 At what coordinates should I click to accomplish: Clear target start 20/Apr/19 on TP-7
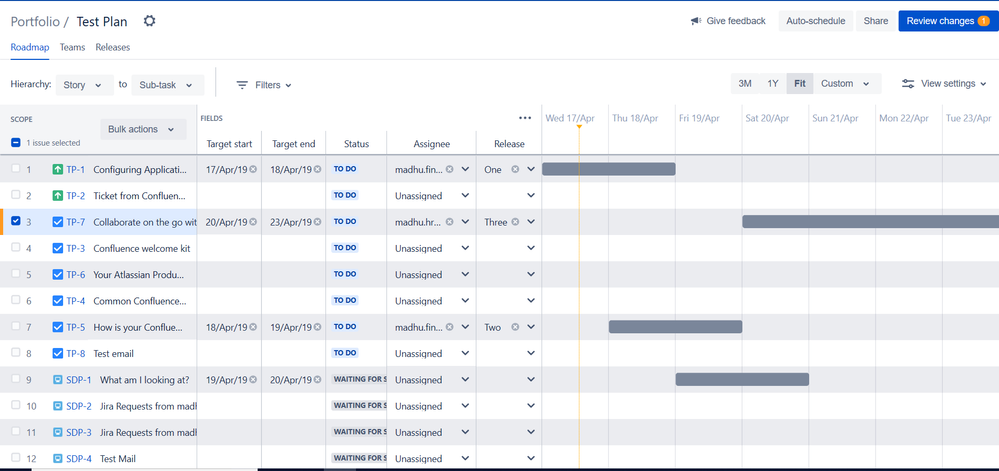click(253, 222)
